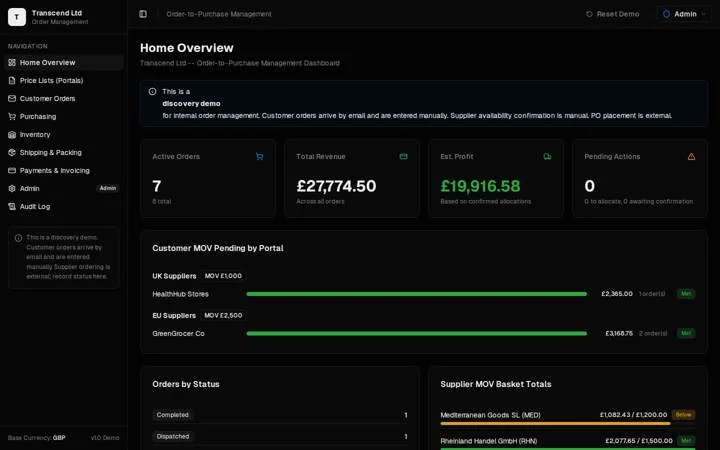720x450 pixels.
Task: Click the Admin gear icon in sidebar
Action: [x=12, y=188]
